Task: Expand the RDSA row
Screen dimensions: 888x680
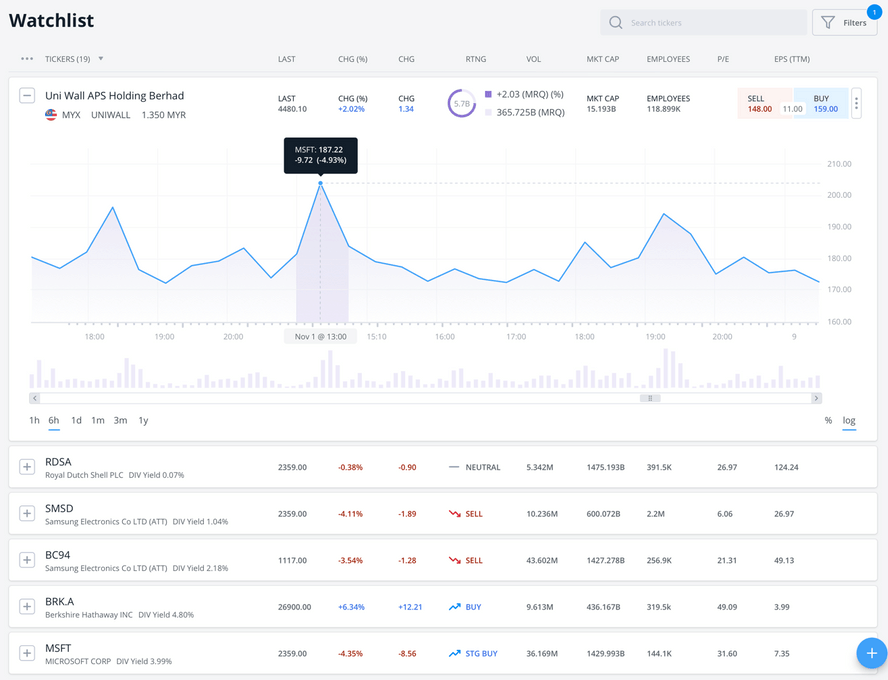Action: tap(27, 467)
